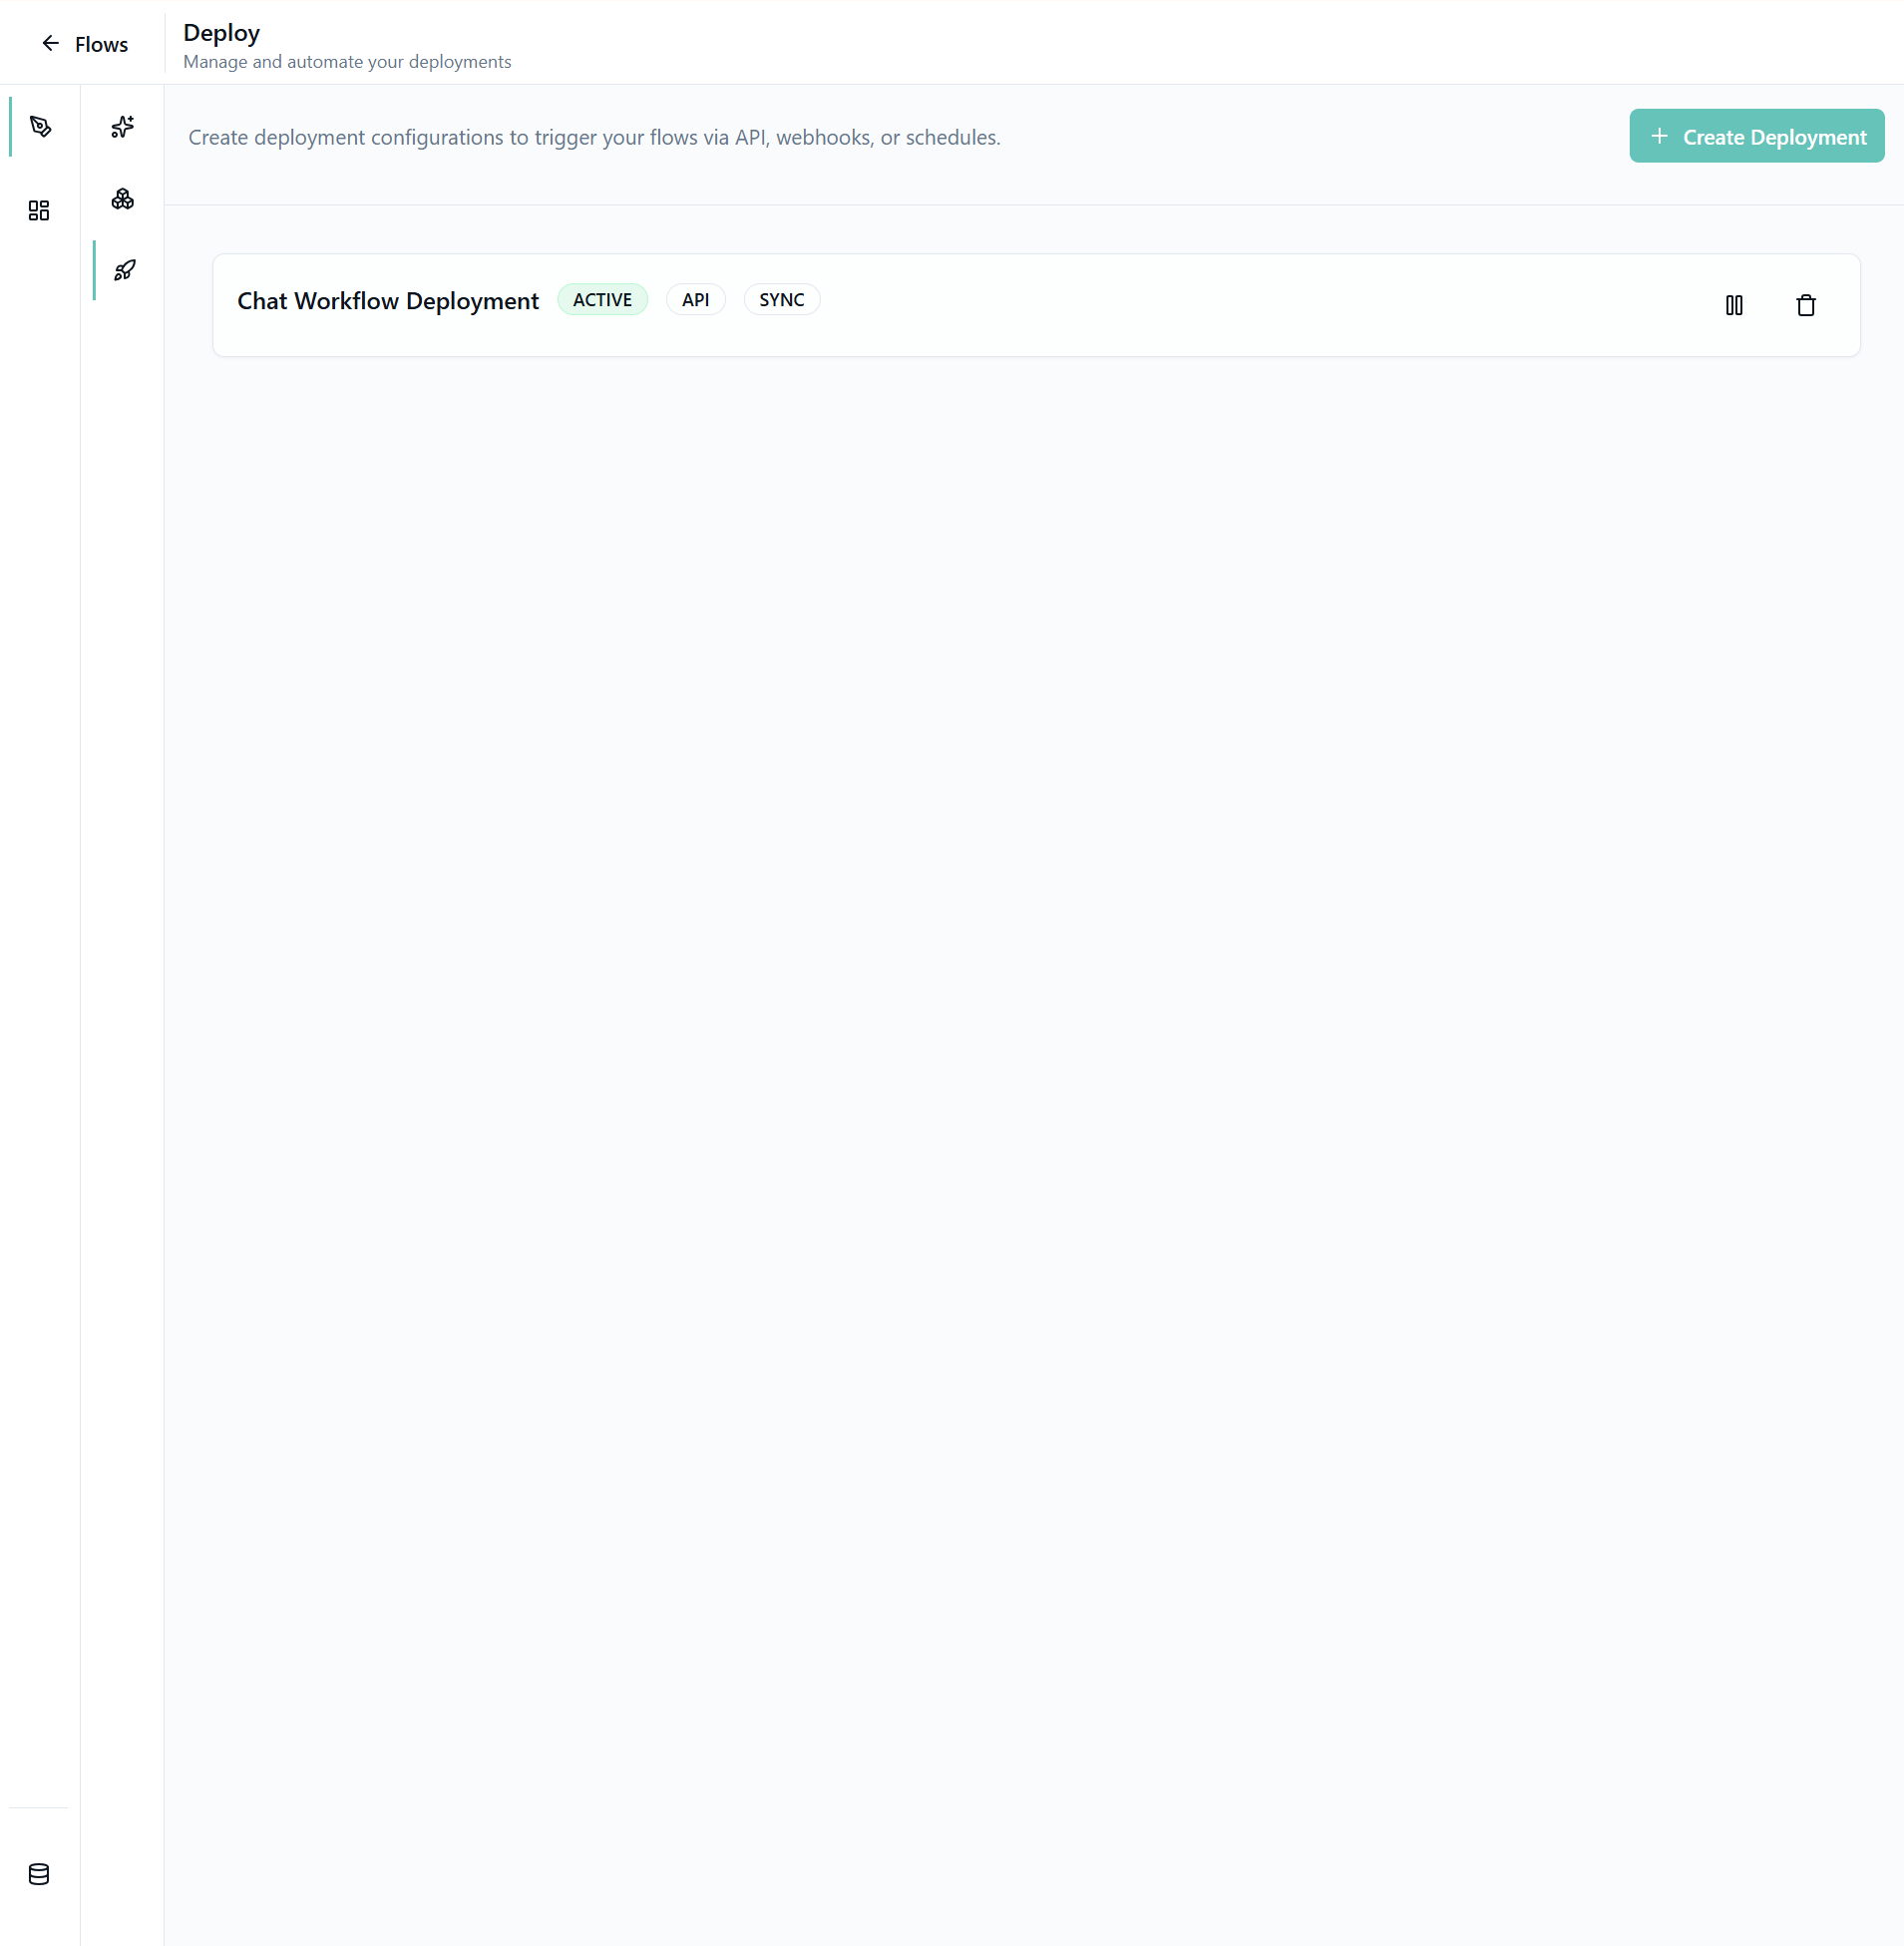This screenshot has width=1904, height=1946.
Task: Click the plus icon in Create Deployment
Action: (1659, 136)
